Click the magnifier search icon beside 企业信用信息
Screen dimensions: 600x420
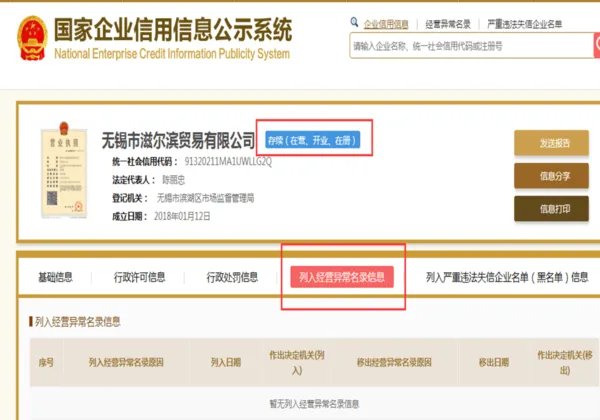coord(354,22)
